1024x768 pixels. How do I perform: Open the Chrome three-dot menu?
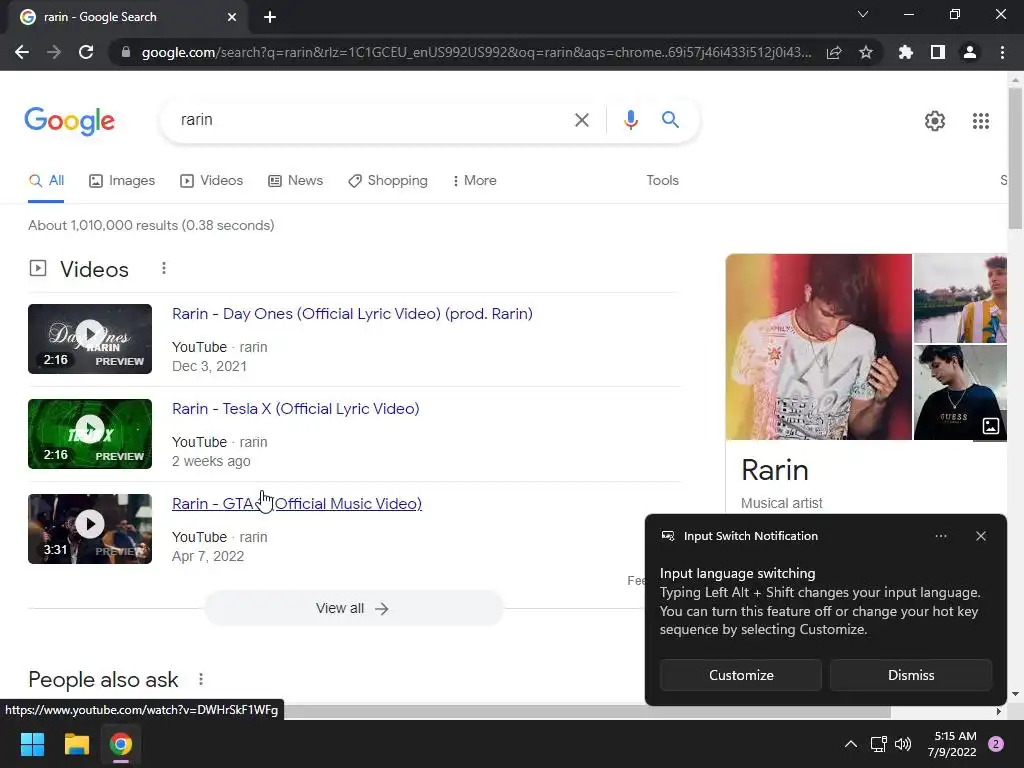click(1002, 52)
